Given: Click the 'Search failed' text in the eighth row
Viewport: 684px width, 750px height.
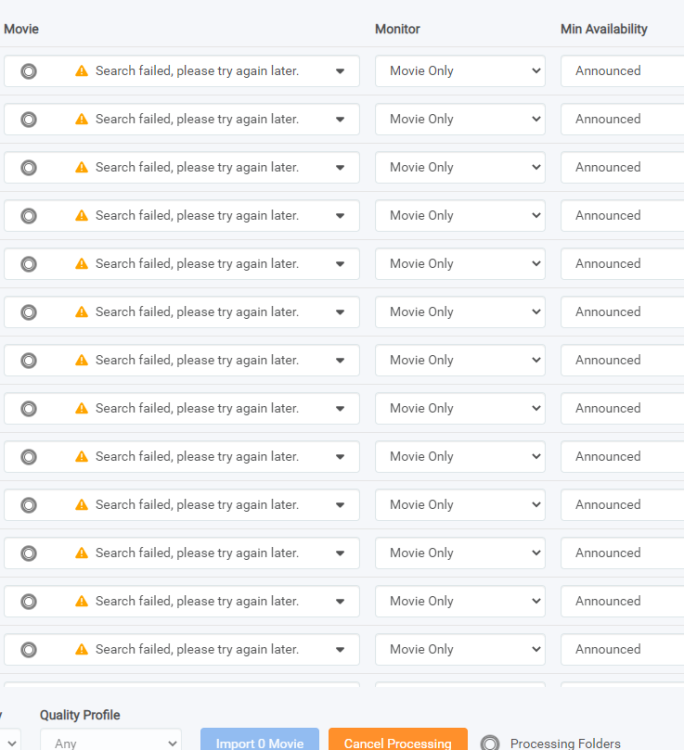Looking at the screenshot, I should click(197, 408).
